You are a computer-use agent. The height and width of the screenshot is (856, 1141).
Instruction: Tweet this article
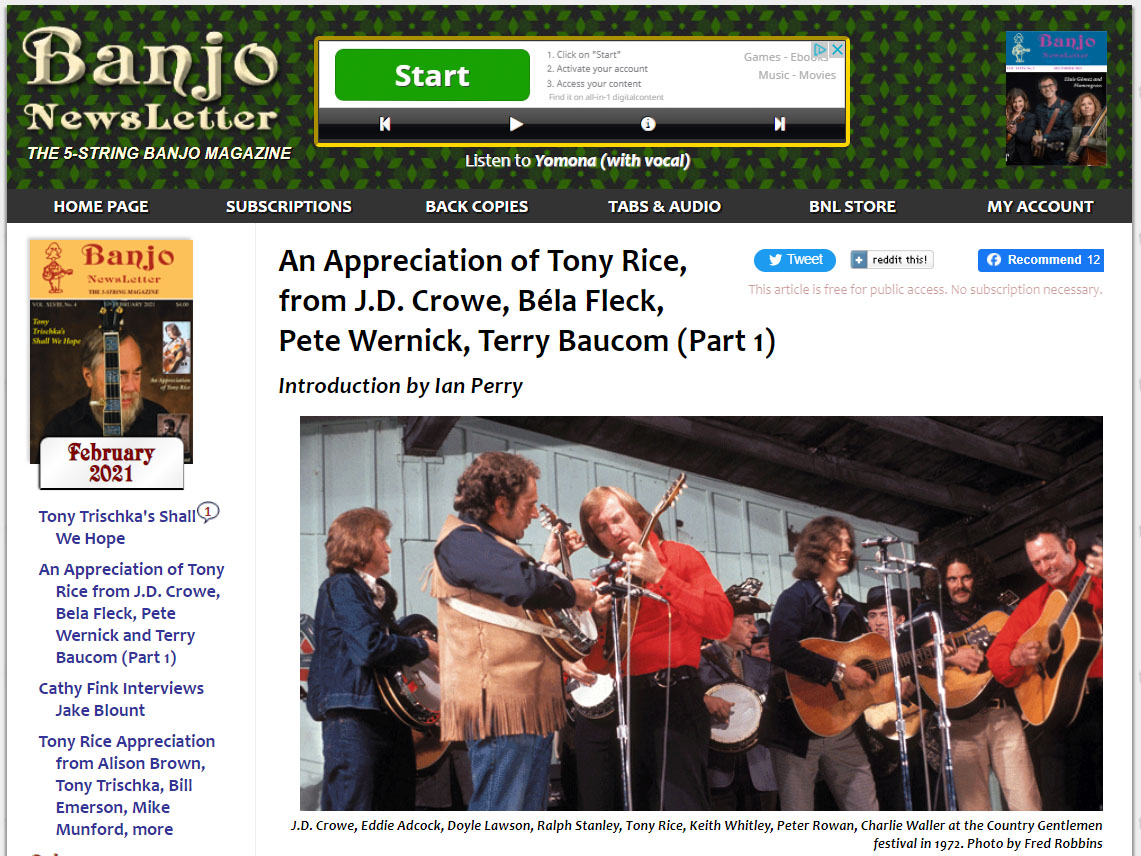click(795, 260)
